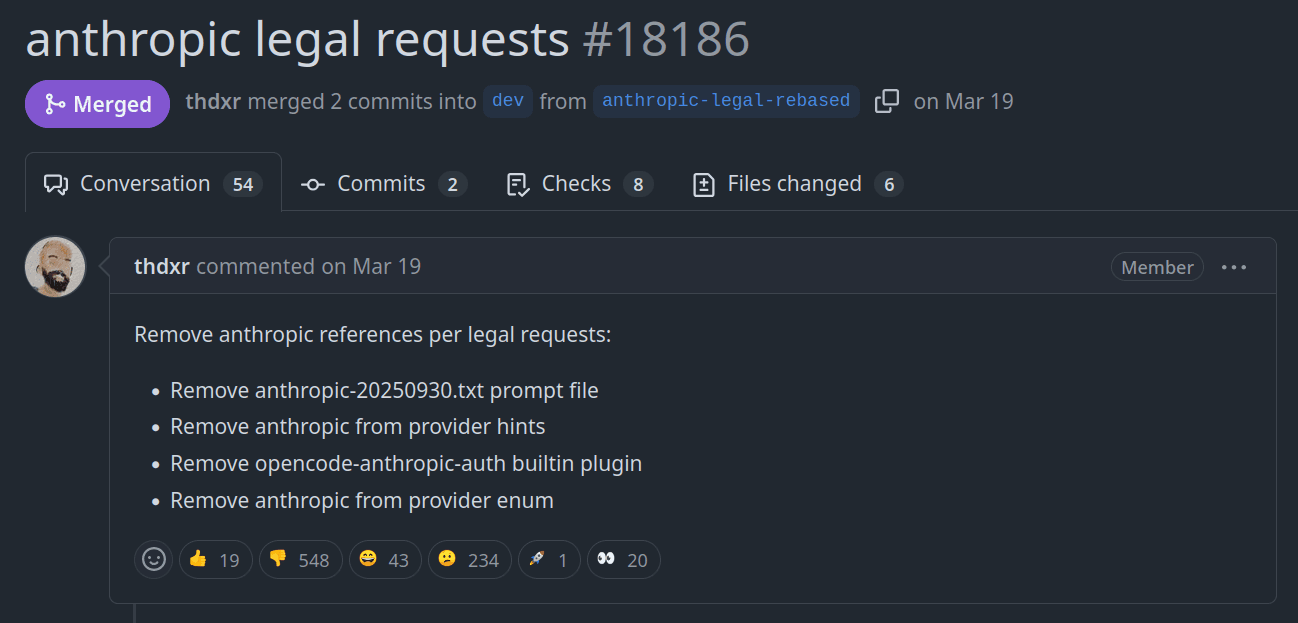Click the 'on Mar 19' merge date
Screen dimensions: 1298x623
click(x=964, y=101)
